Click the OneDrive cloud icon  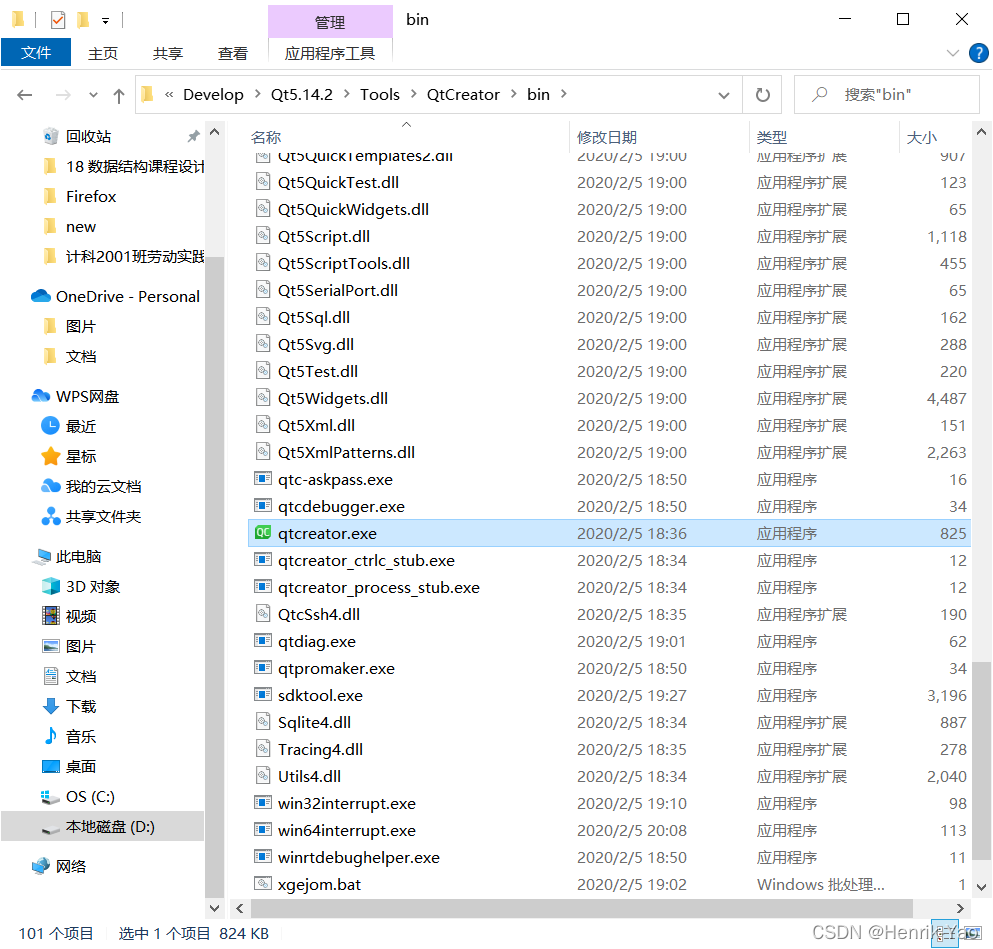pos(41,296)
